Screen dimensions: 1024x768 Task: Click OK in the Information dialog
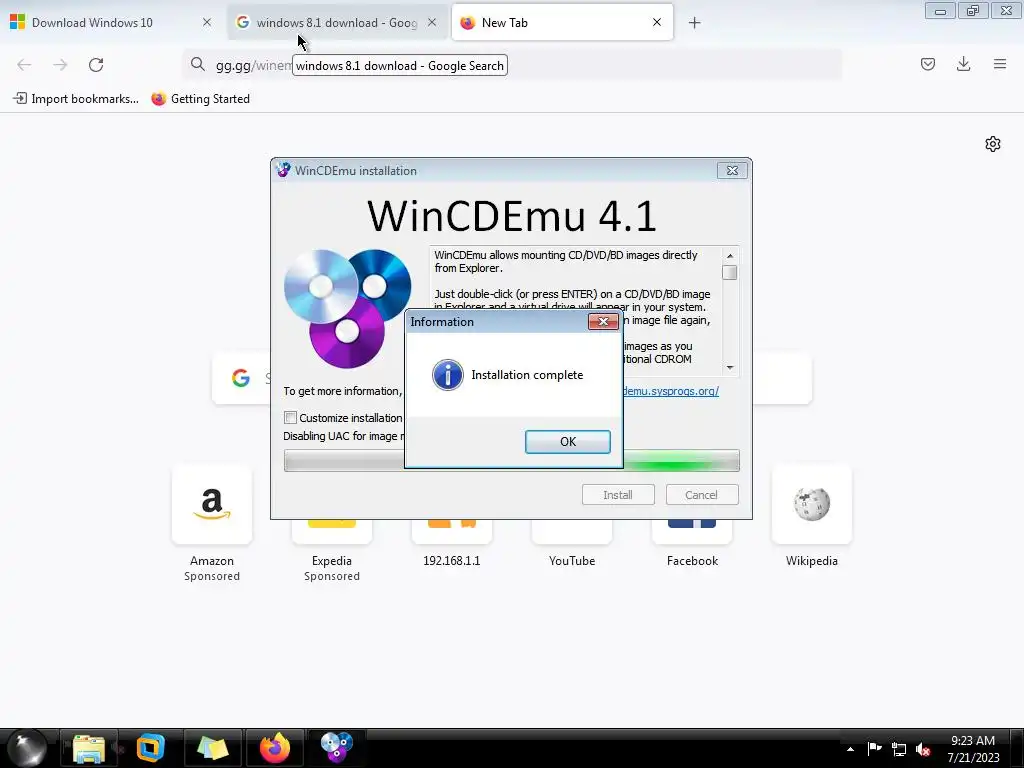tap(568, 441)
